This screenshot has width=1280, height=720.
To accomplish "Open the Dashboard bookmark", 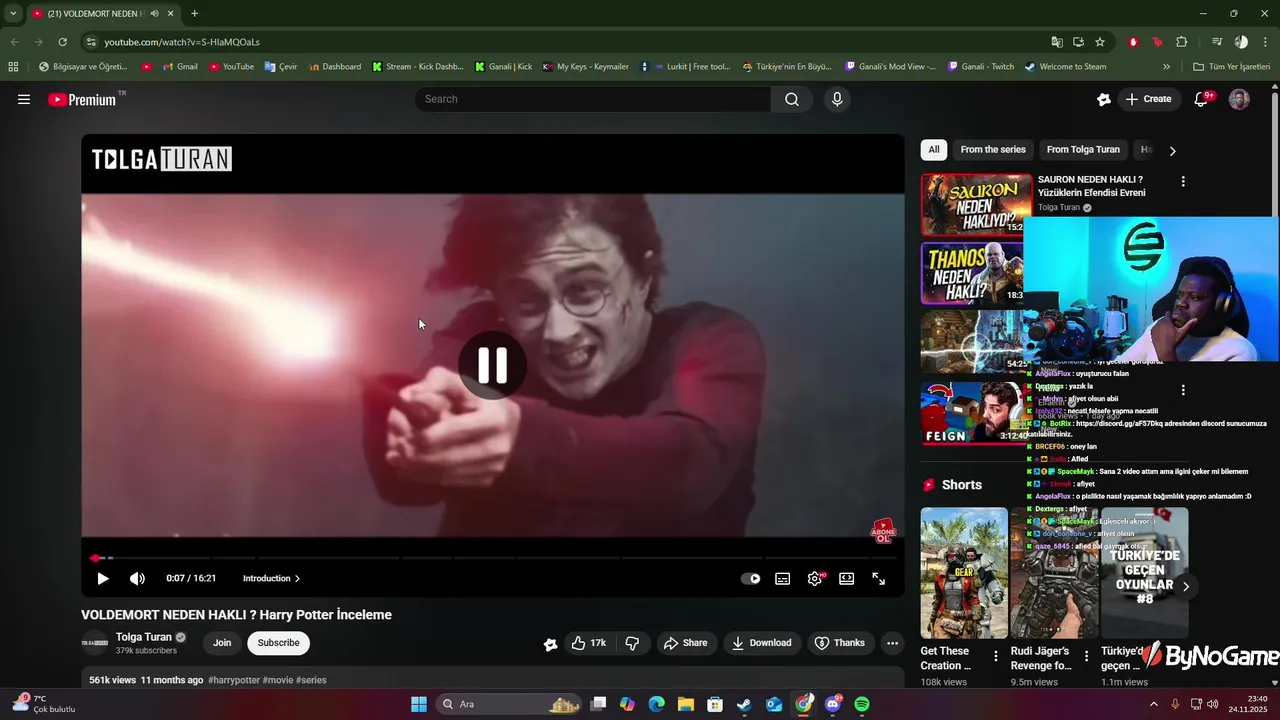I will [334, 67].
